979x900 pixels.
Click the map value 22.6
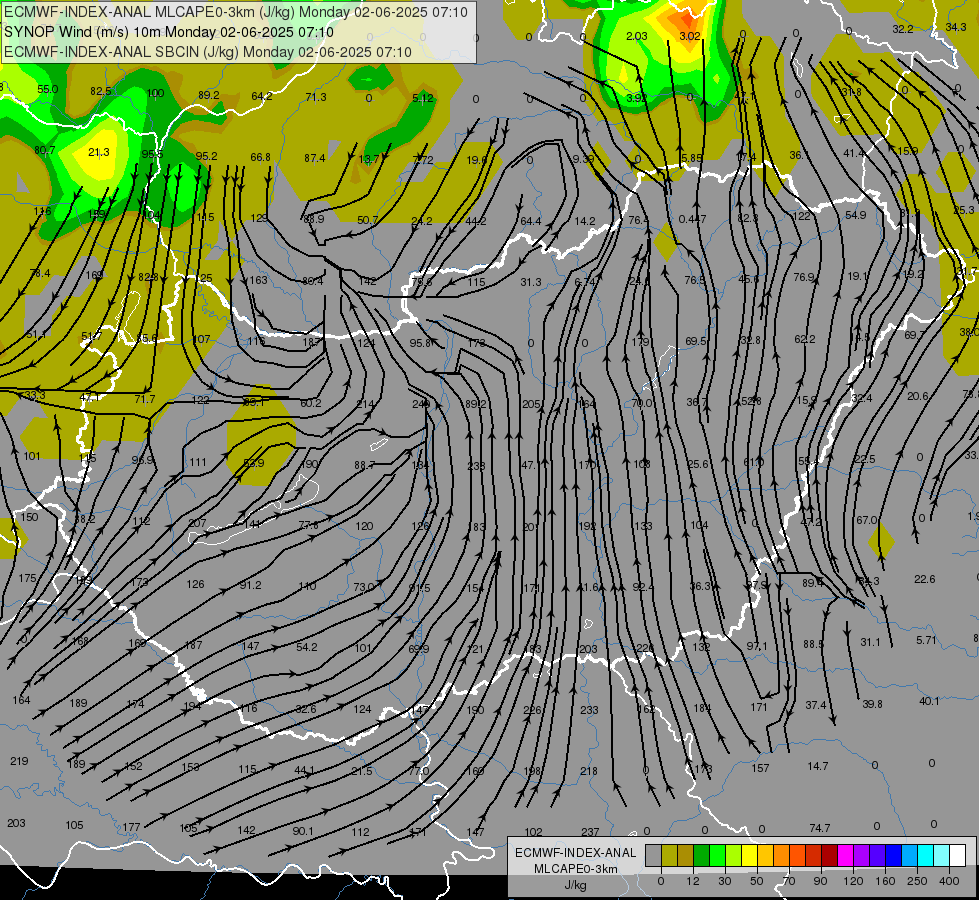point(924,579)
